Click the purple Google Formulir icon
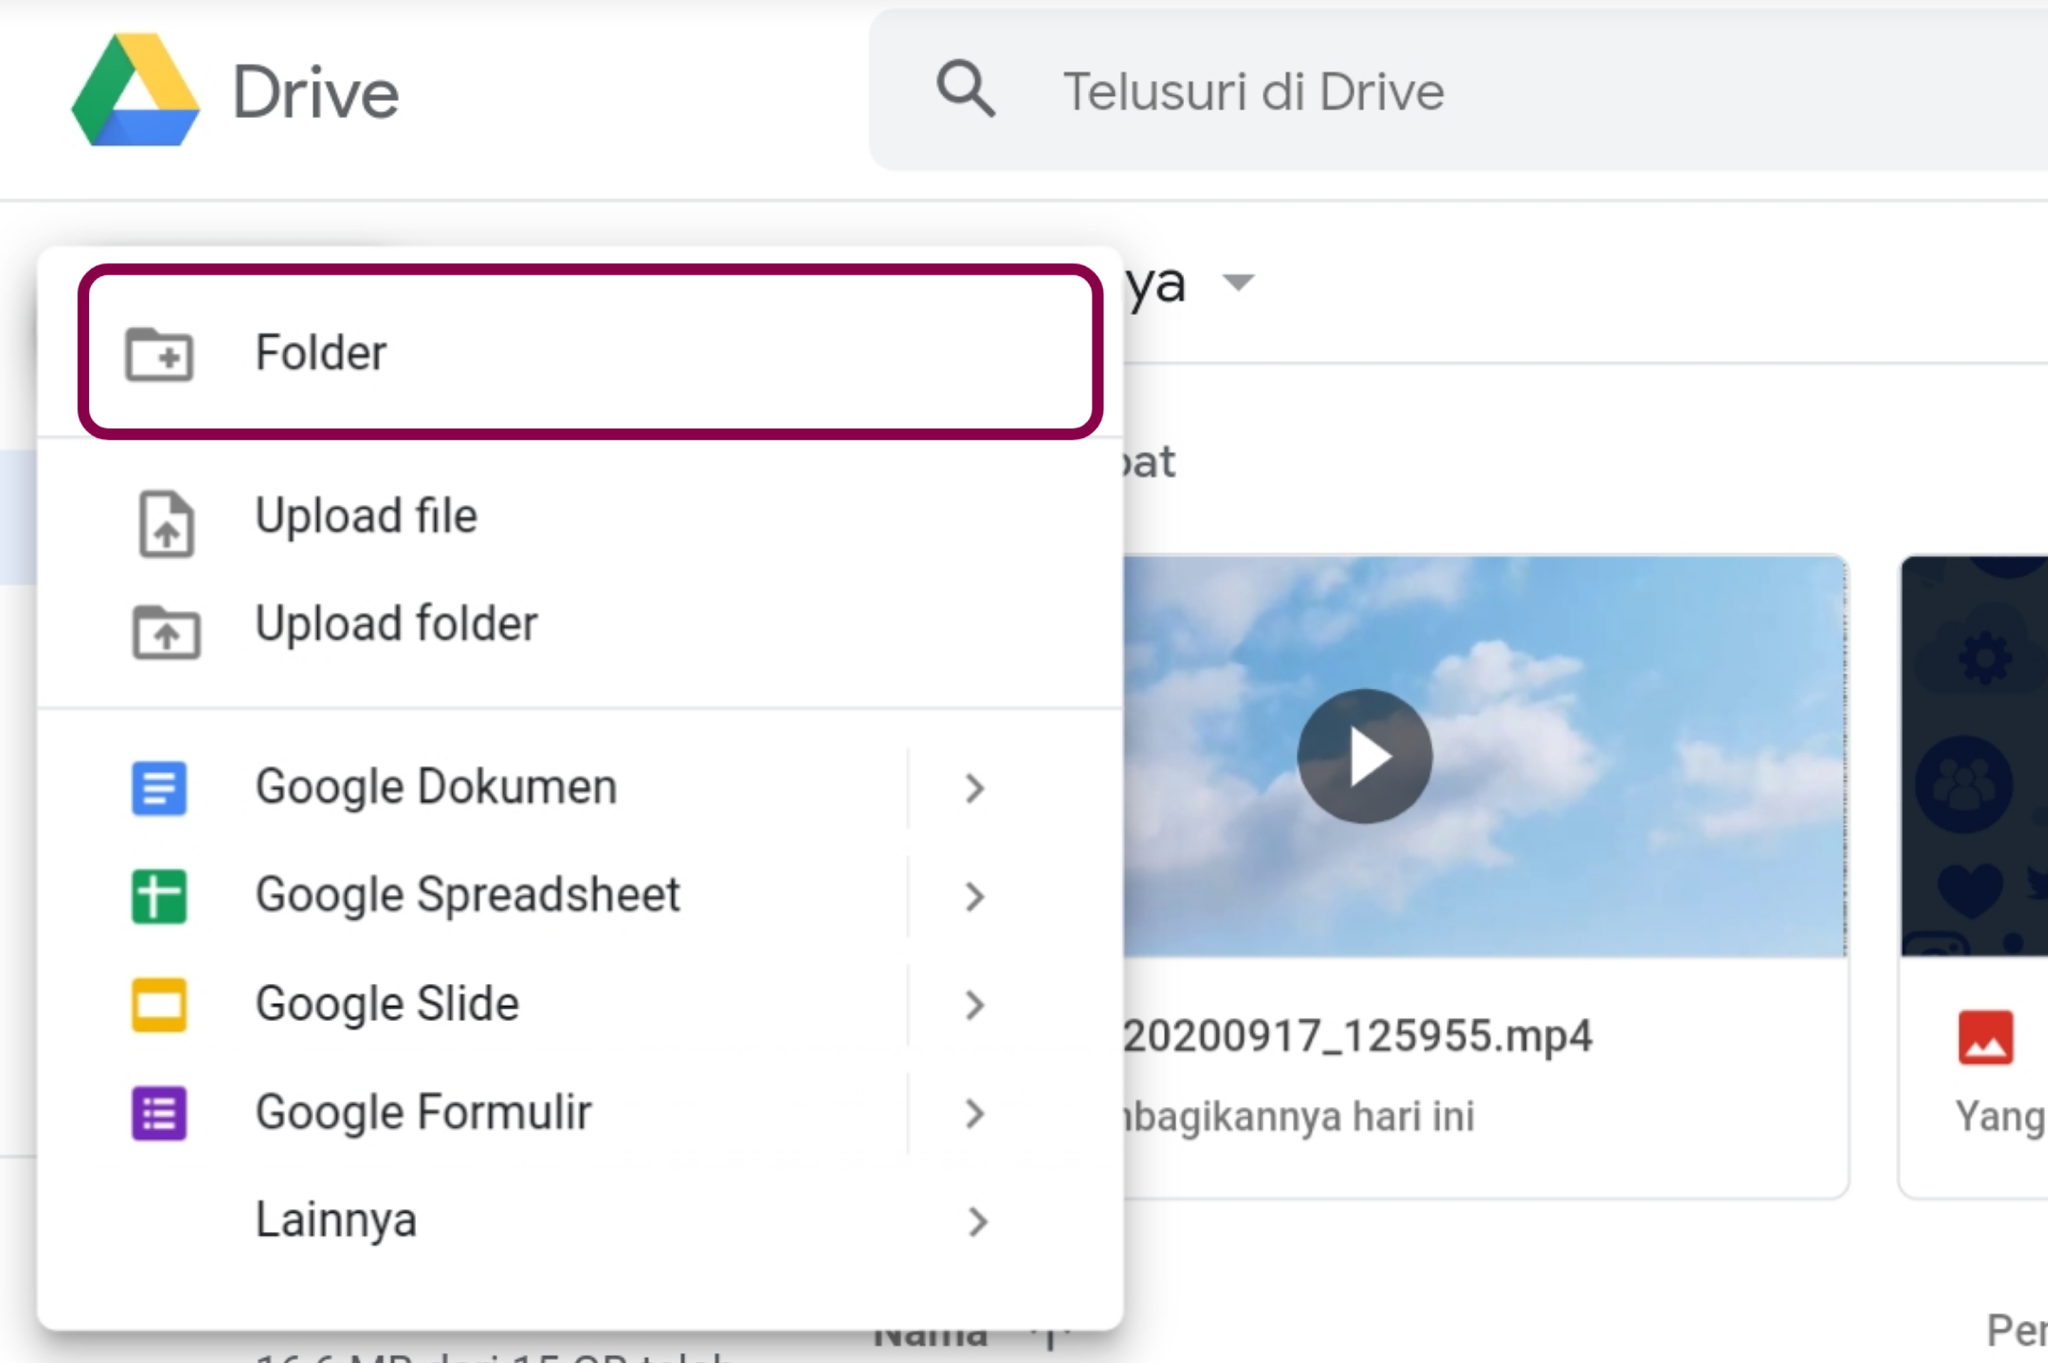The image size is (2048, 1363). click(x=159, y=1113)
